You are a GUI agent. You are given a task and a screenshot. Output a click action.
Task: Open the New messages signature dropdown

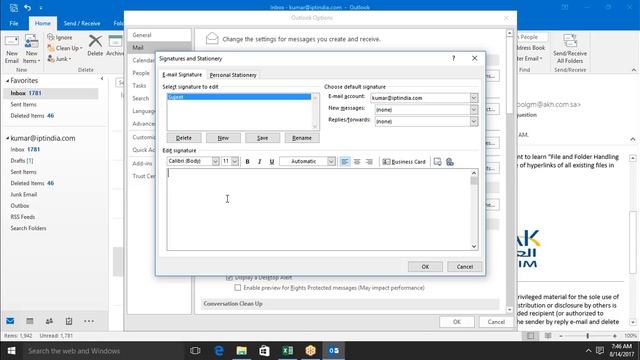click(473, 110)
